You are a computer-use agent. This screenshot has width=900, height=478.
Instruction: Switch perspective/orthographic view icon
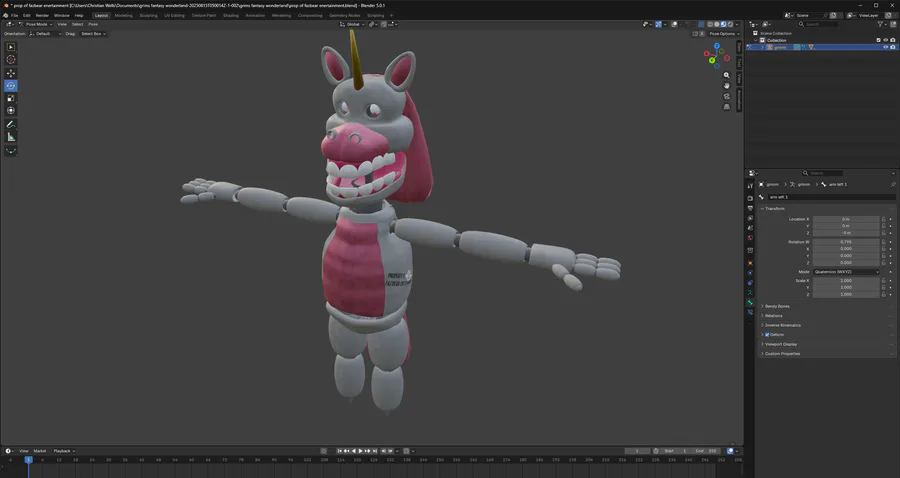point(727,107)
